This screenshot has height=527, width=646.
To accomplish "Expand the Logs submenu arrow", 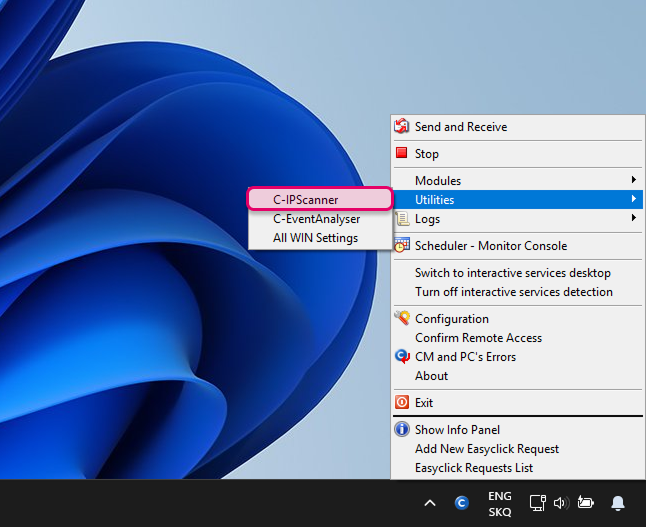I will (634, 218).
